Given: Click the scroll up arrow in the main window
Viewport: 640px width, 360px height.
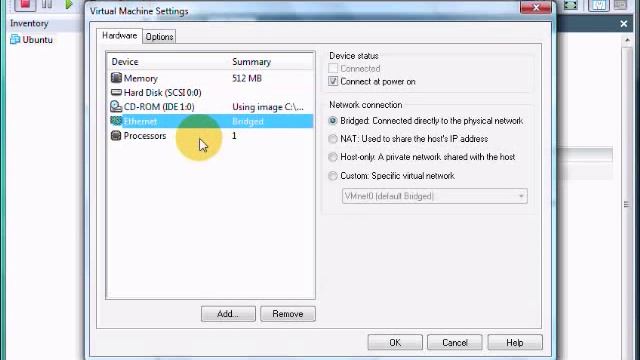Looking at the screenshot, I should (x=627, y=40).
